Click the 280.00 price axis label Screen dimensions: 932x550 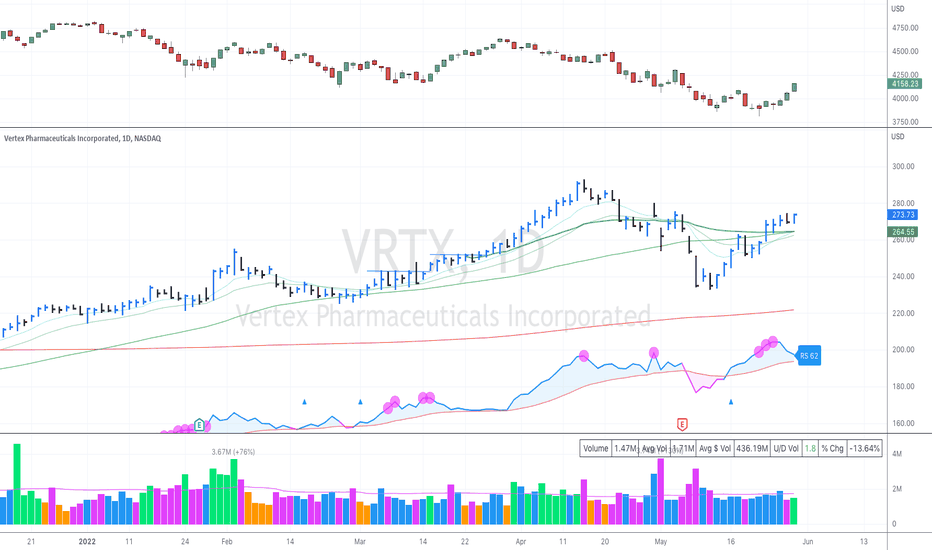(x=903, y=203)
